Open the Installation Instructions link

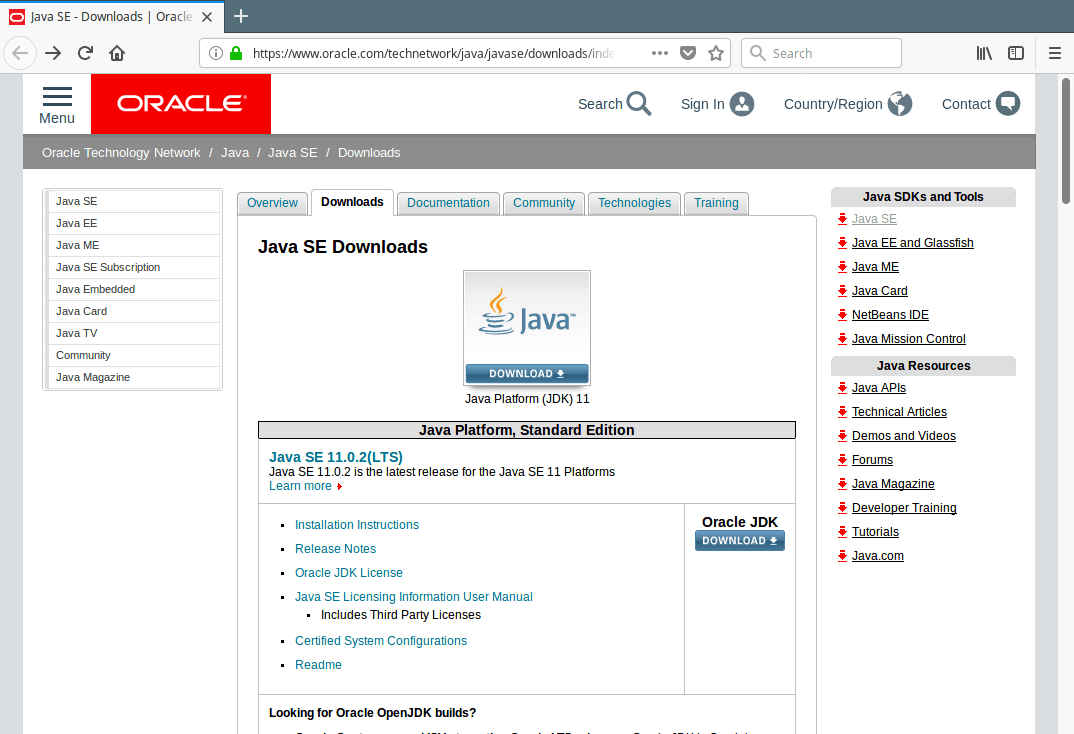point(357,525)
